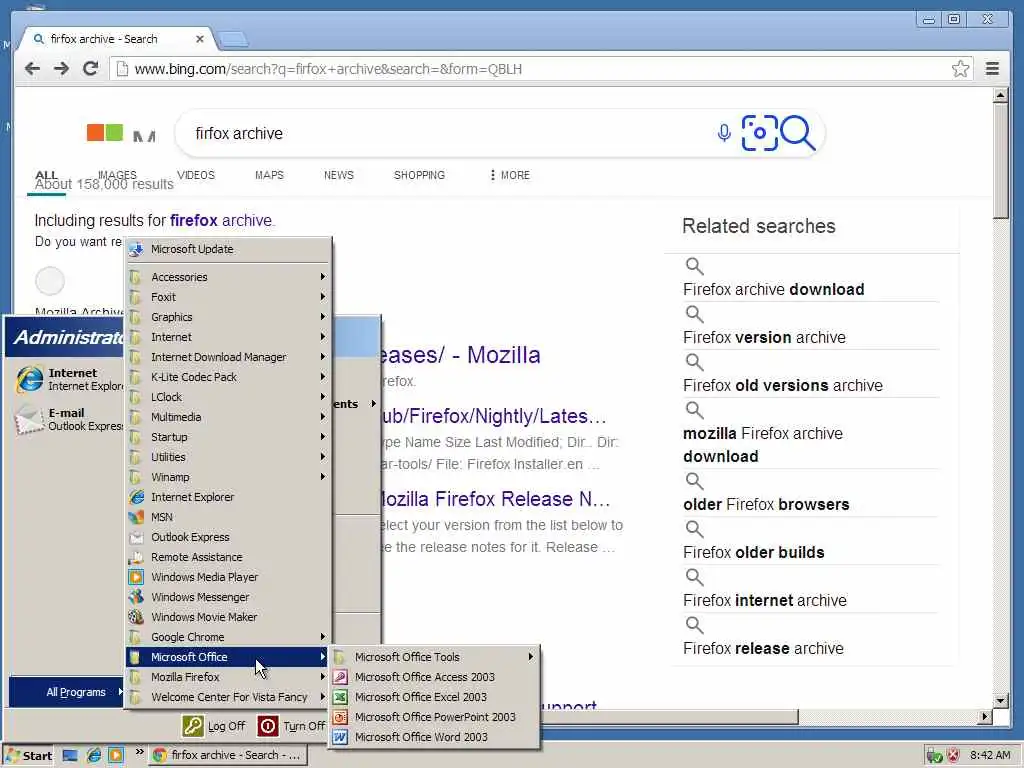The image size is (1024, 768).
Task: Expand Microsoft Office Tools submenu
Action: [x=434, y=657]
